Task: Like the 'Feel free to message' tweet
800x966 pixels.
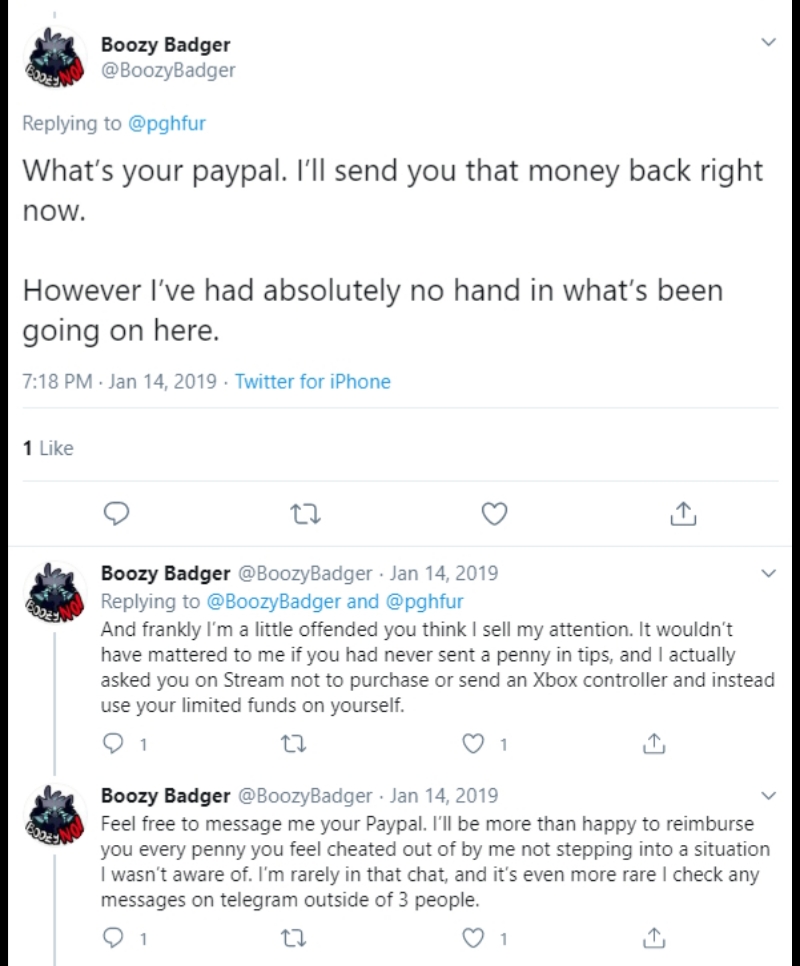Action: [x=473, y=938]
